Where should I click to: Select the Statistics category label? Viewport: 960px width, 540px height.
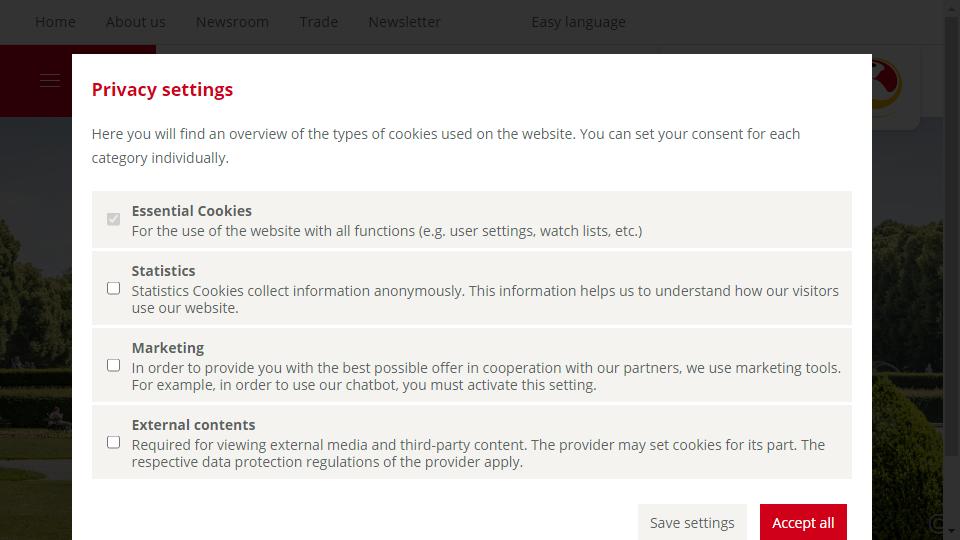[163, 271]
